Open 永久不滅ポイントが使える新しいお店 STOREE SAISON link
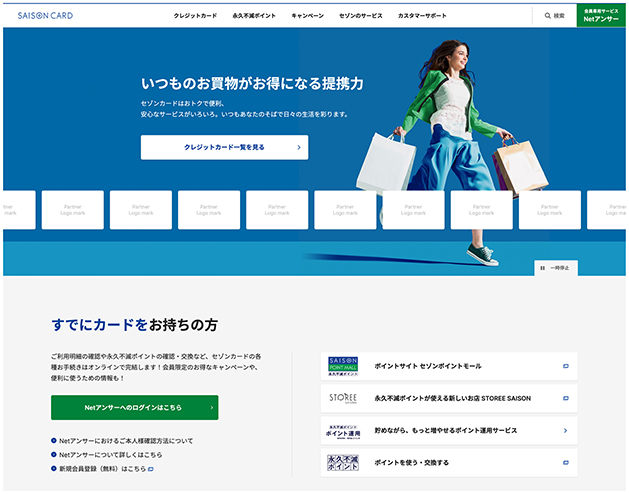This screenshot has width=629, height=494. click(x=449, y=398)
